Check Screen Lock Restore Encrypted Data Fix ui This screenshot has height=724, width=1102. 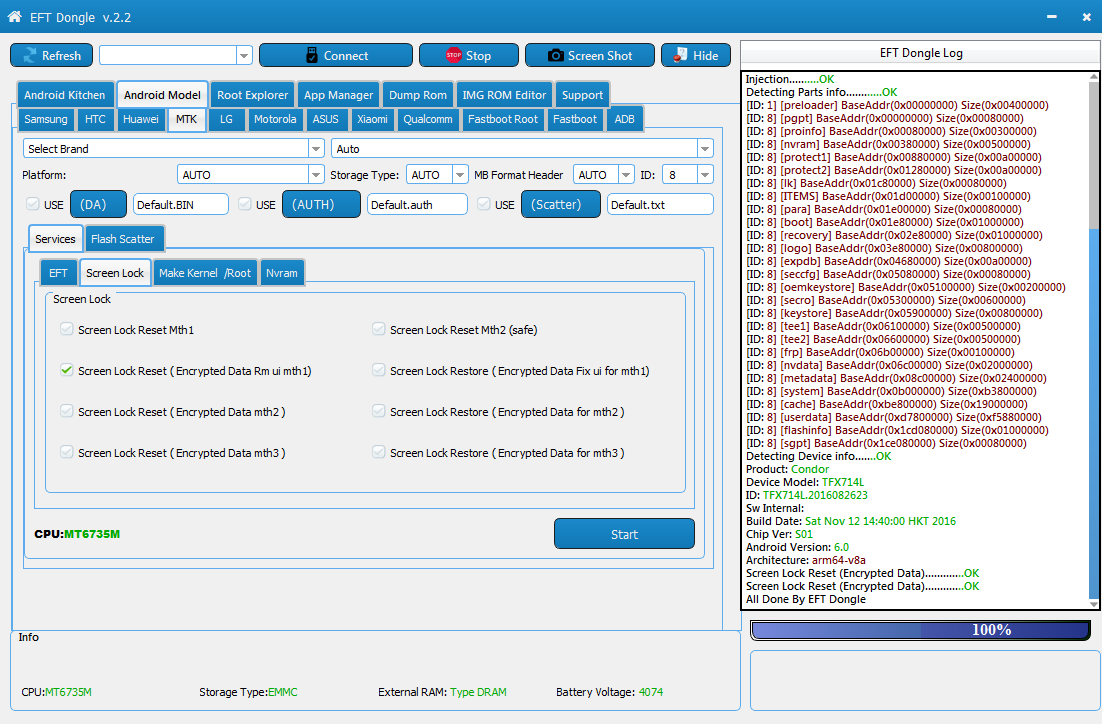379,370
